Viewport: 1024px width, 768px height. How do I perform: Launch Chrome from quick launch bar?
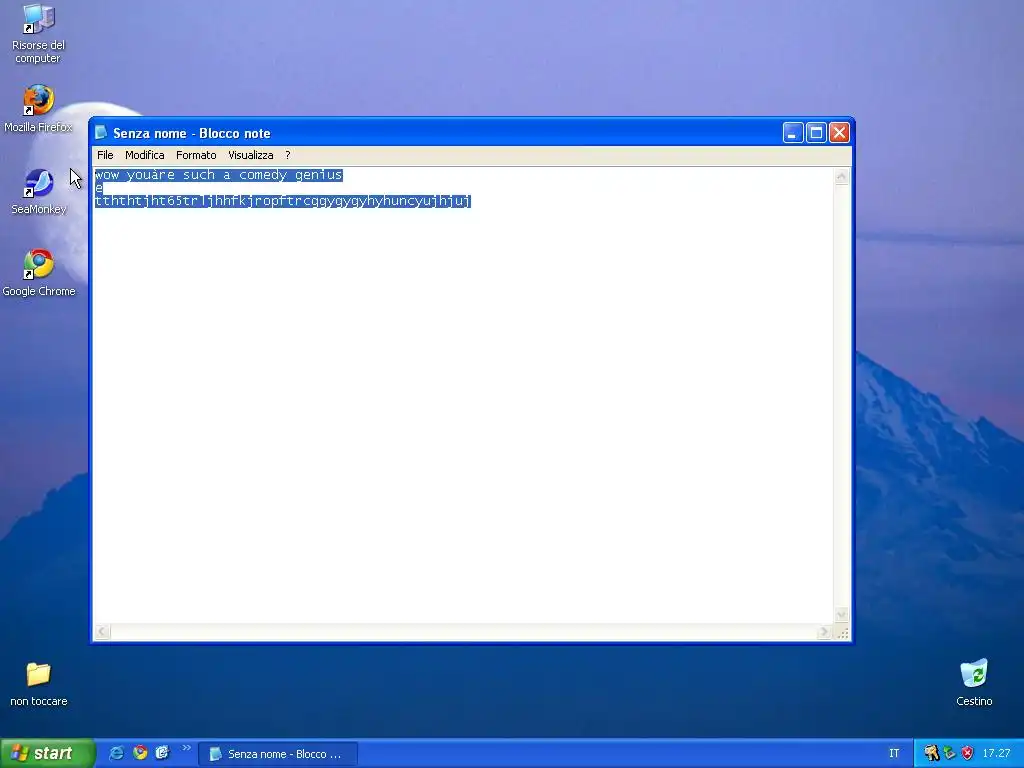click(x=140, y=753)
